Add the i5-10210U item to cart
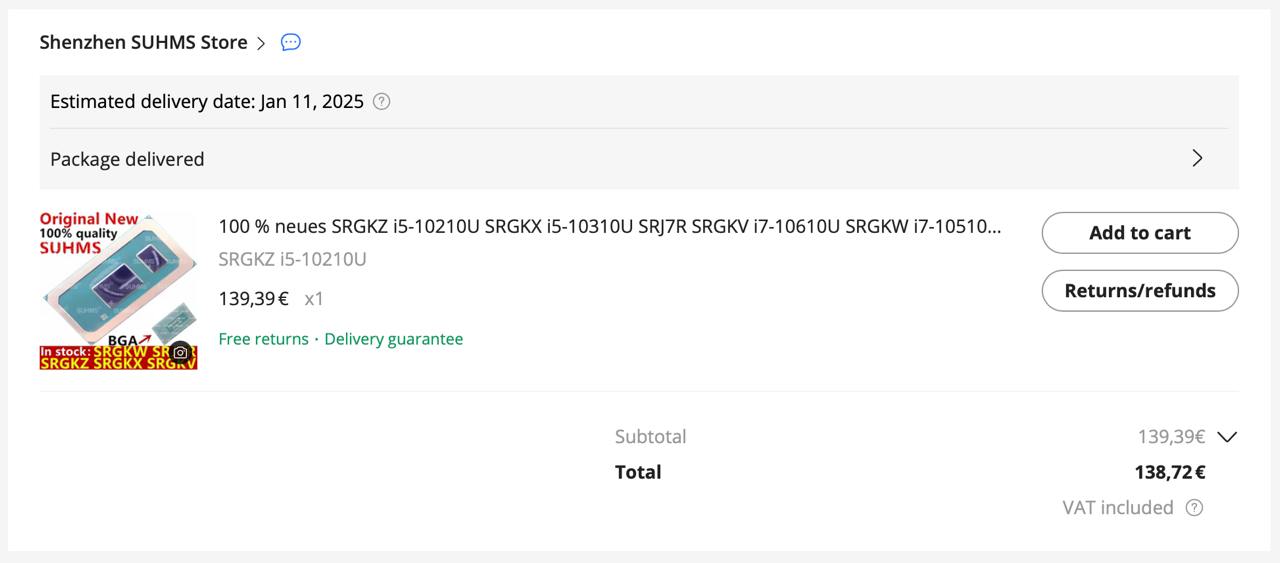The height and width of the screenshot is (563, 1280). click(1140, 233)
